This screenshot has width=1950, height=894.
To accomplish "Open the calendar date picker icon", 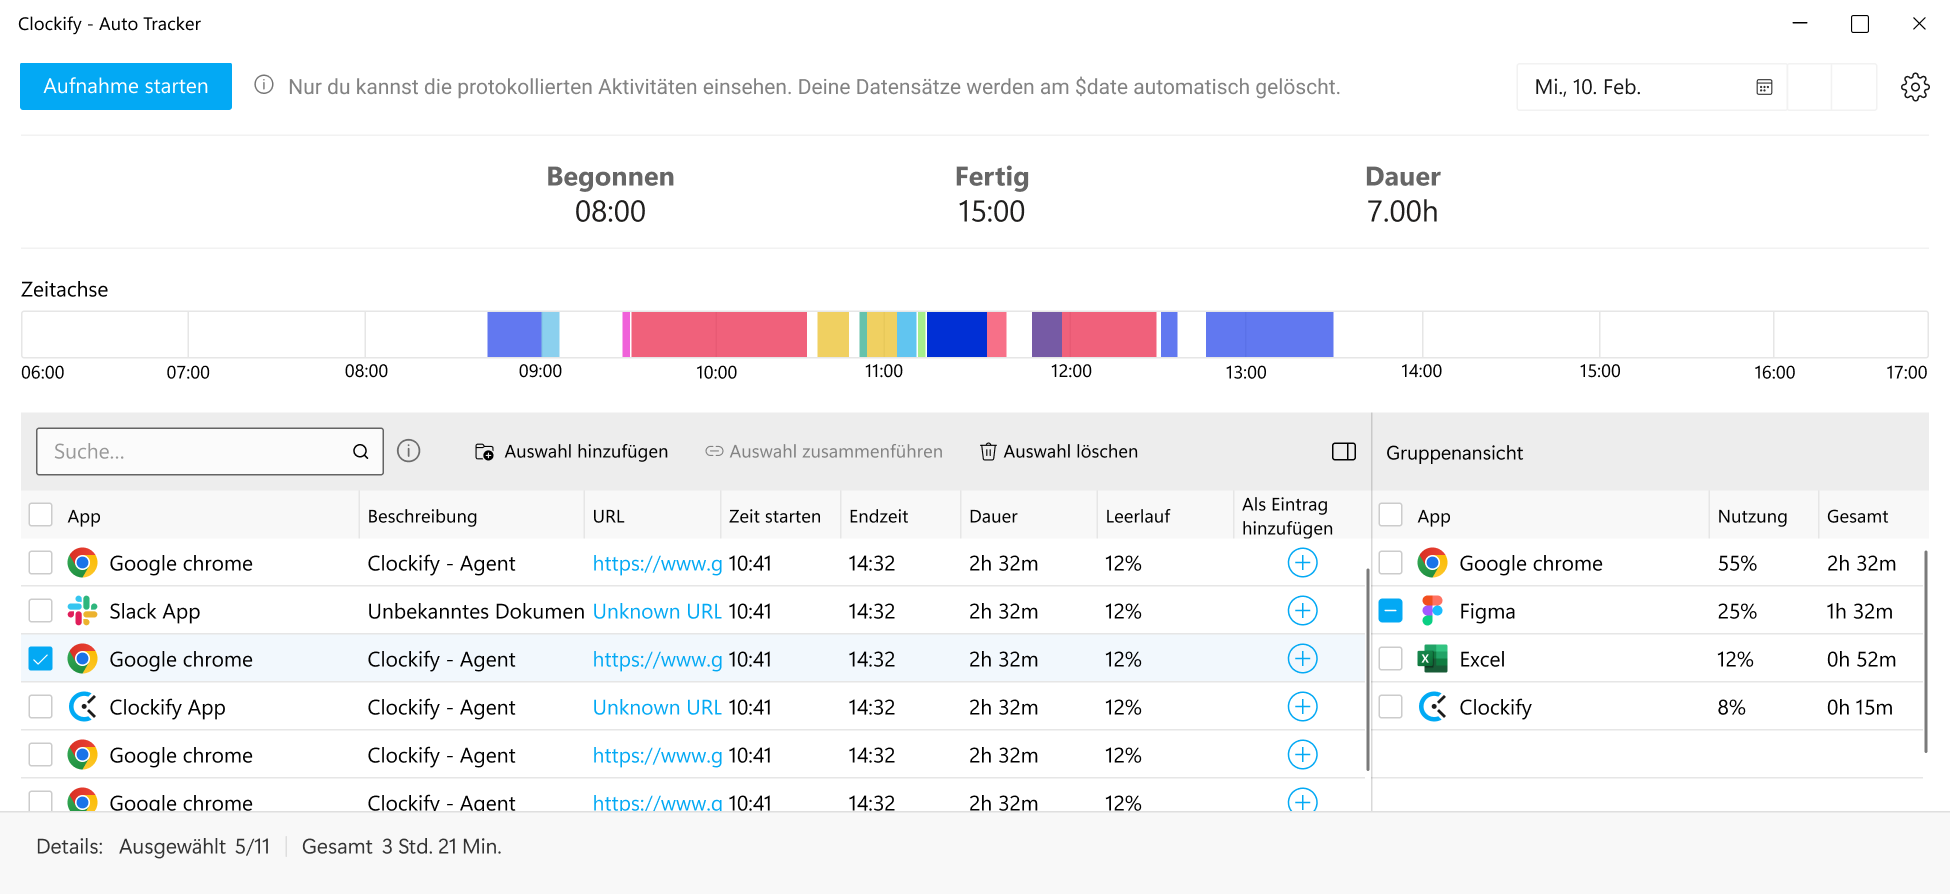I will [x=1764, y=87].
